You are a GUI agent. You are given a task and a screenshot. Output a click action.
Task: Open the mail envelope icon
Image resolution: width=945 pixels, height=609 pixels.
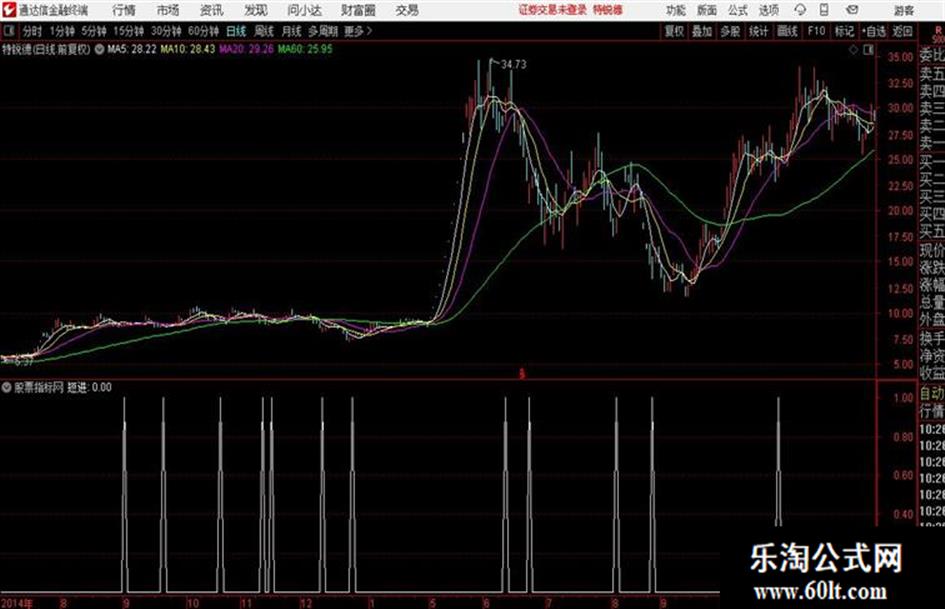click(852, 10)
